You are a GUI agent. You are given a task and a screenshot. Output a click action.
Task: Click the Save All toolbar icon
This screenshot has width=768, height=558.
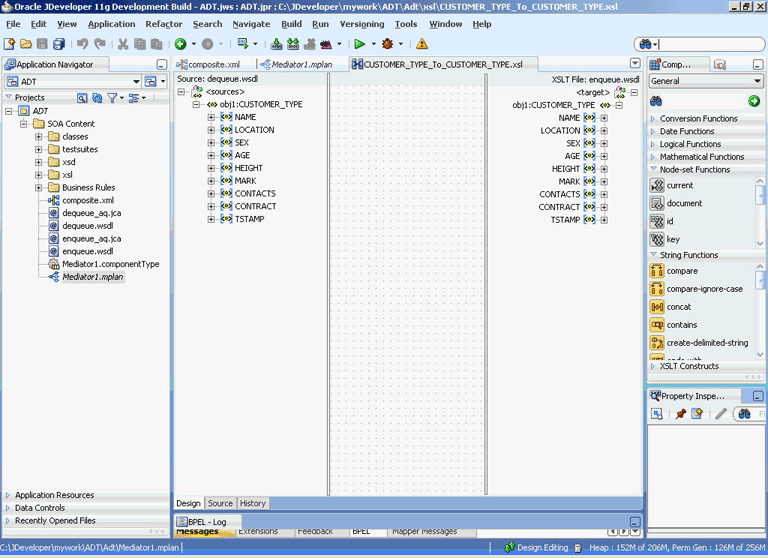59,44
